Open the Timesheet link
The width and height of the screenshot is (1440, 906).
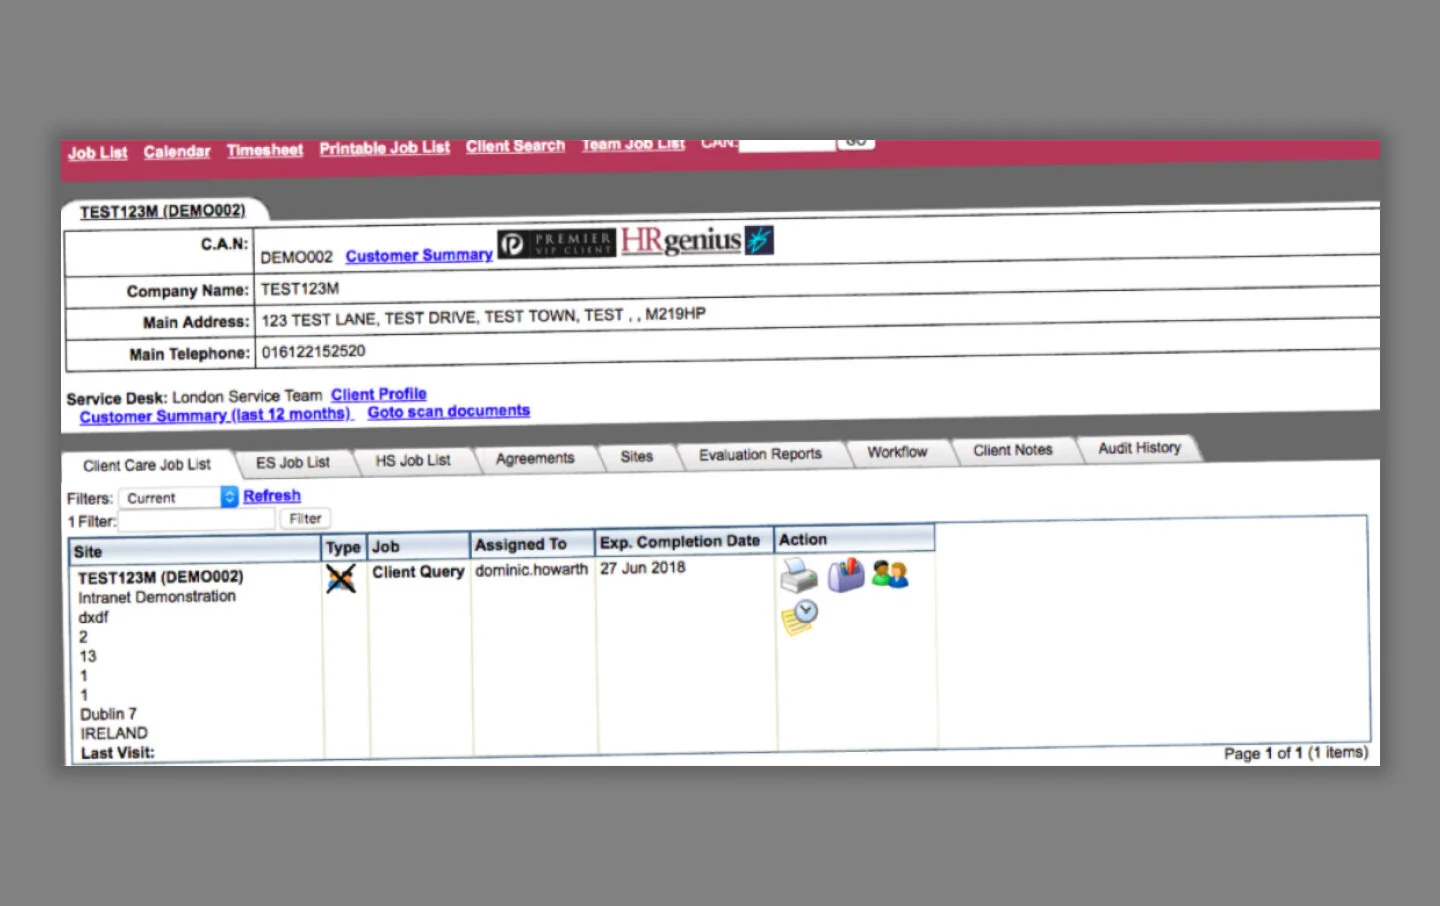(x=265, y=150)
